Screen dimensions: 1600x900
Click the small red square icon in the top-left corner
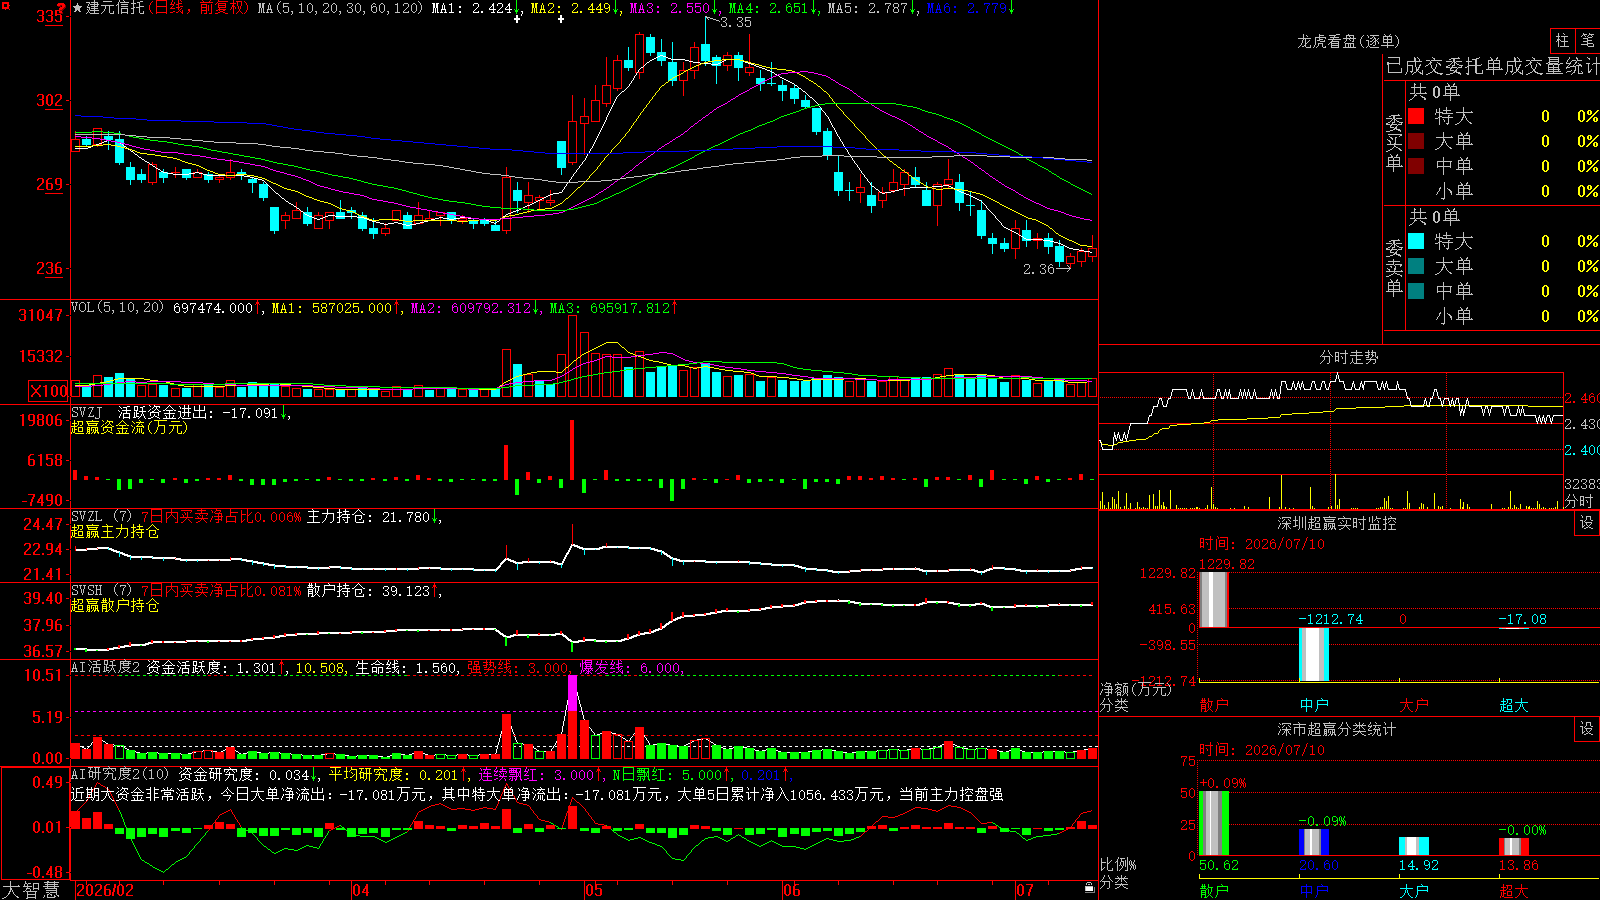coord(4,4)
